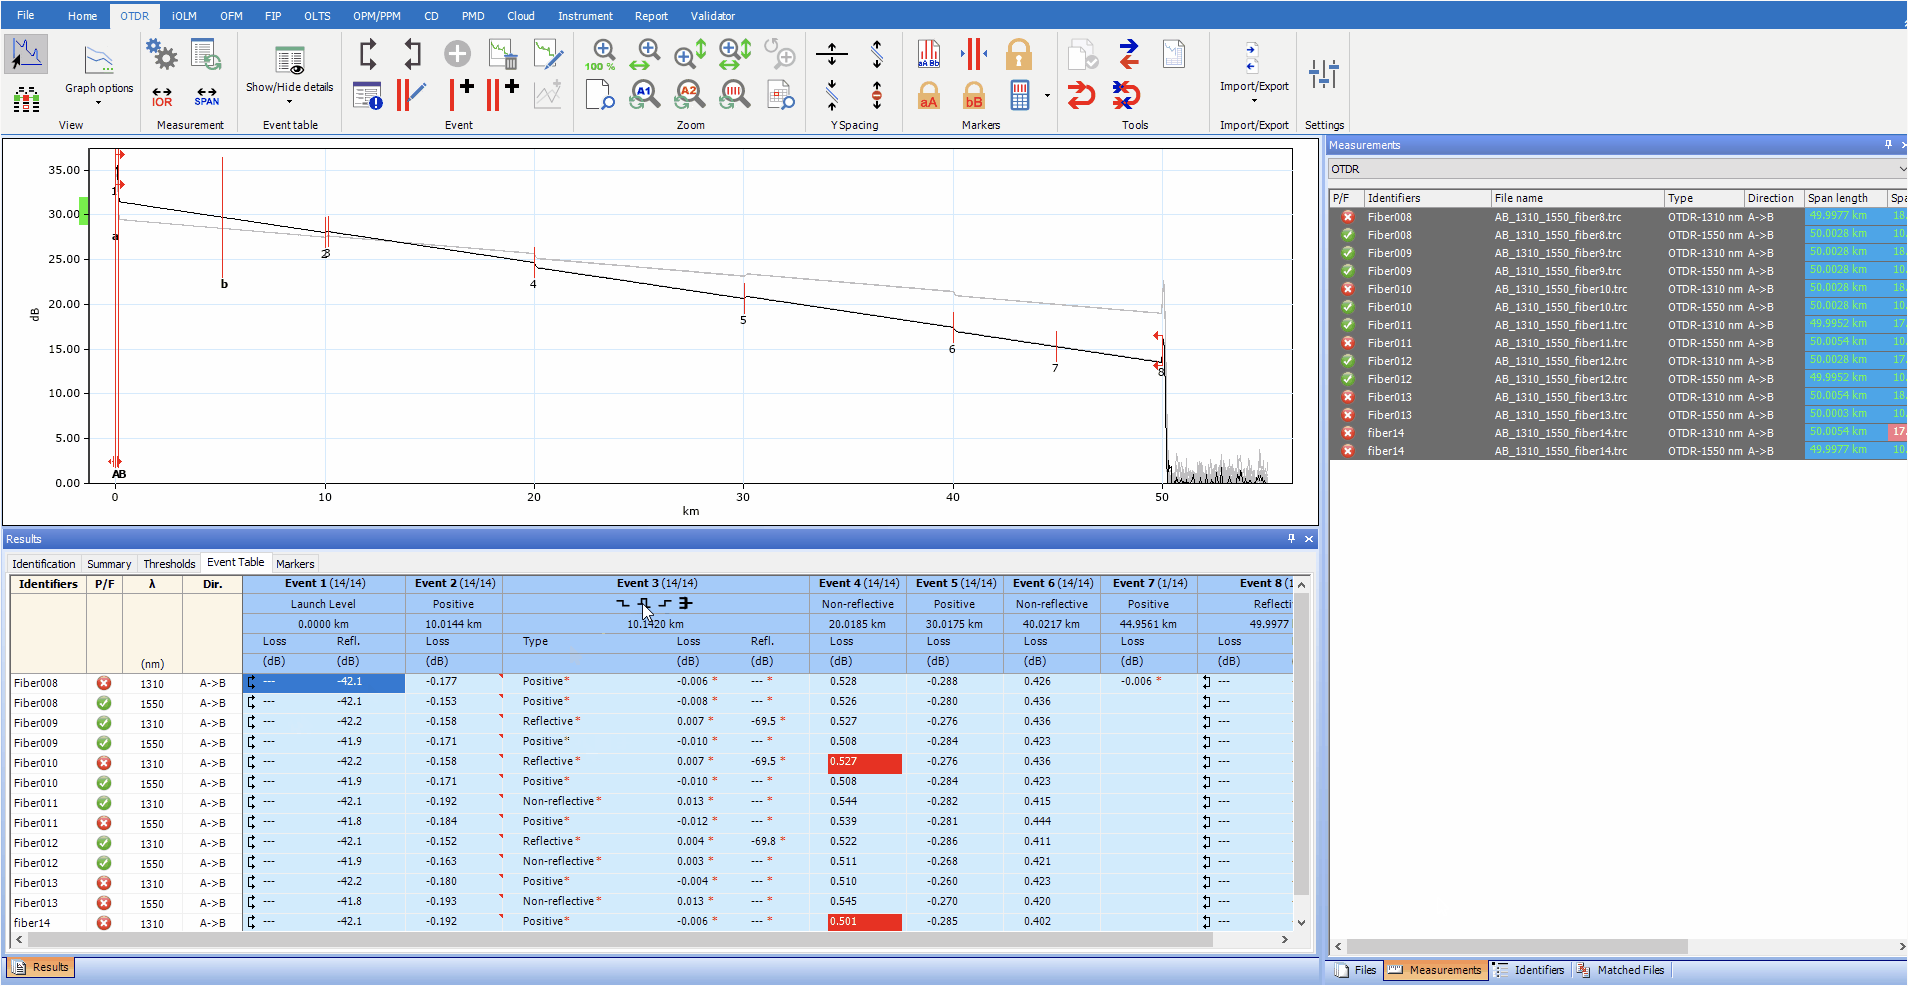1908x986 pixels.
Task: Click the aA Bb markers display icon
Action: coord(929,54)
